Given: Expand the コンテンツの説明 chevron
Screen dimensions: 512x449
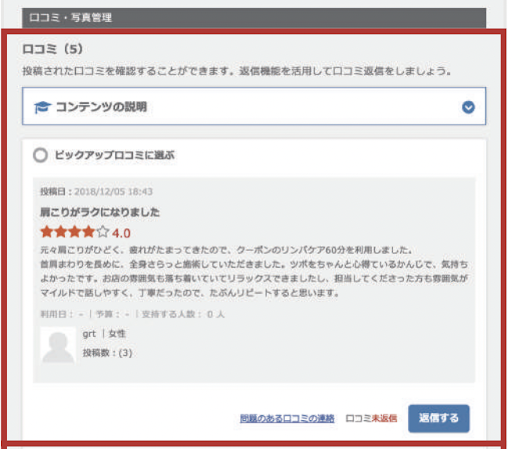Looking at the screenshot, I should pyautogui.click(x=468, y=107).
